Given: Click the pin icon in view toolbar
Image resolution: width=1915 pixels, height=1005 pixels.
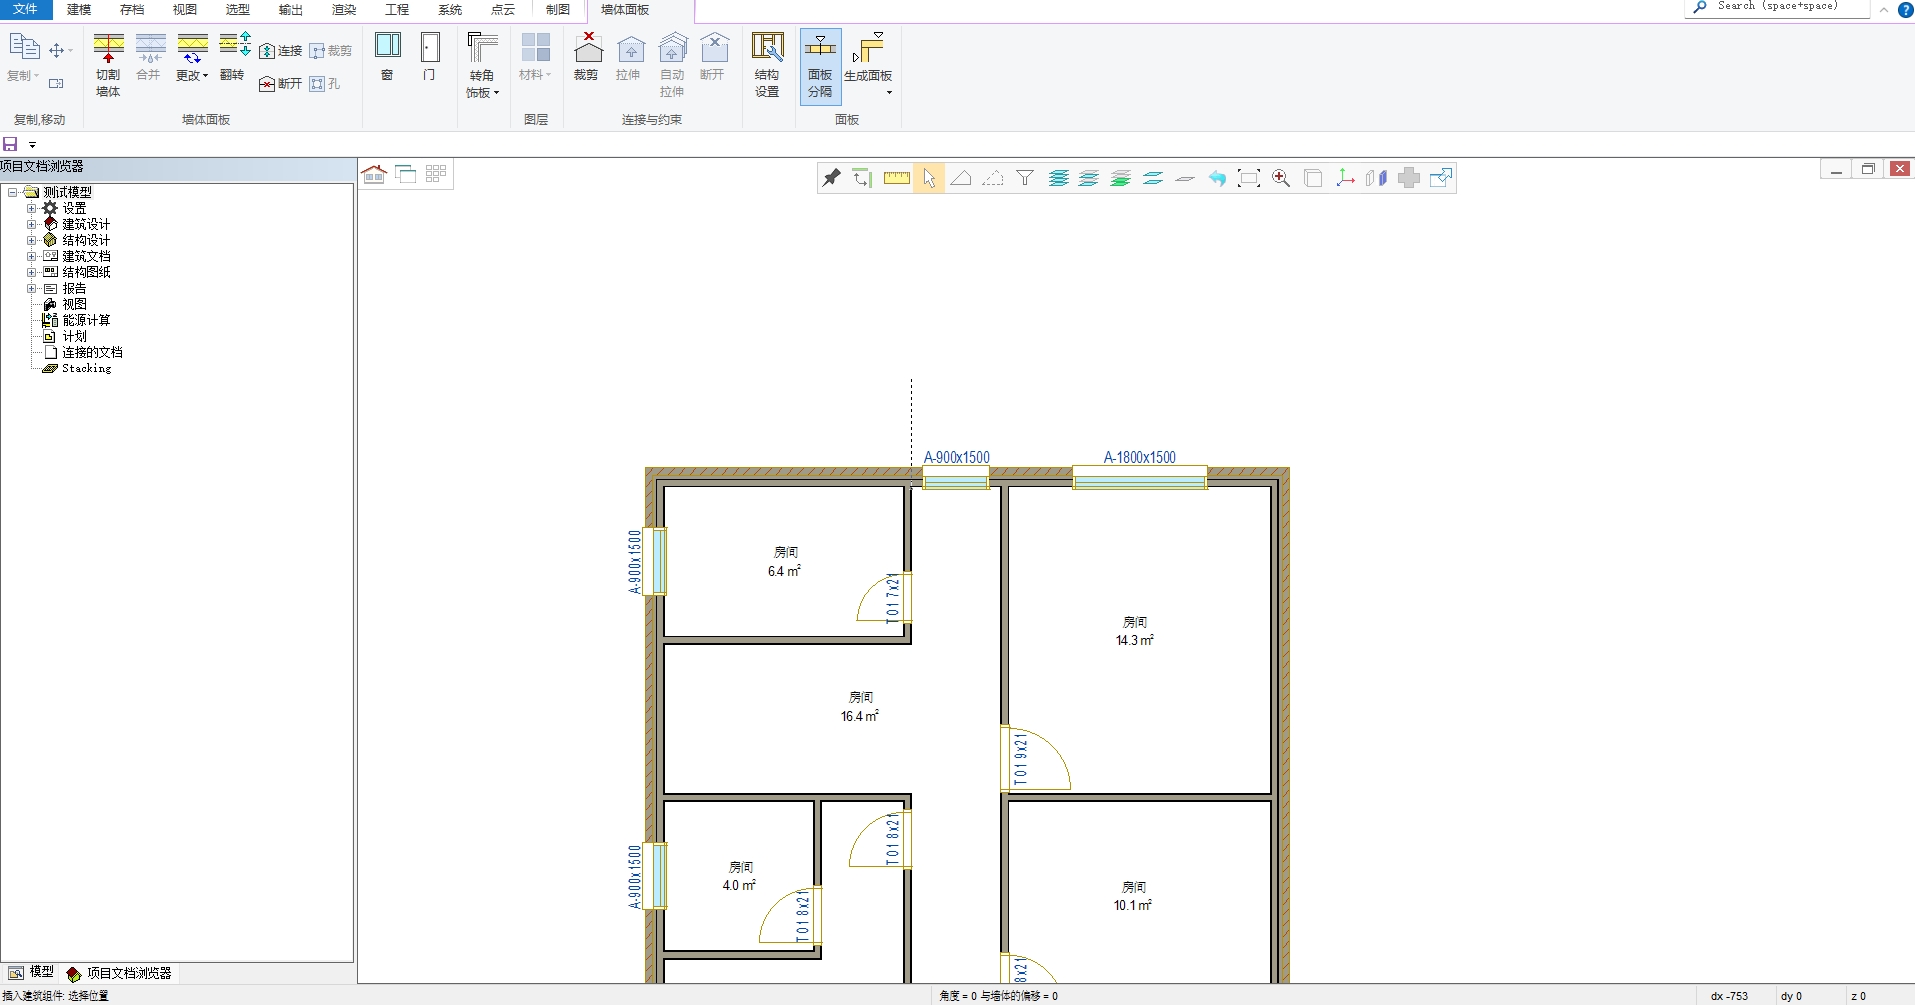Looking at the screenshot, I should pos(831,178).
